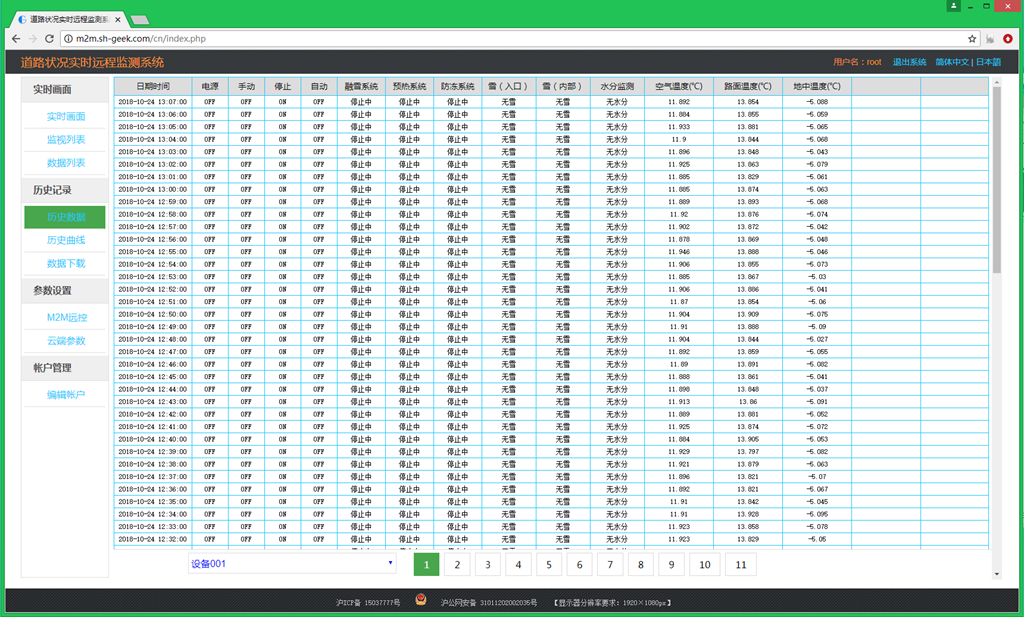Screen dimensions: 1024x617
Task: Expand the 设备001 device dropdown
Action: tap(292, 564)
